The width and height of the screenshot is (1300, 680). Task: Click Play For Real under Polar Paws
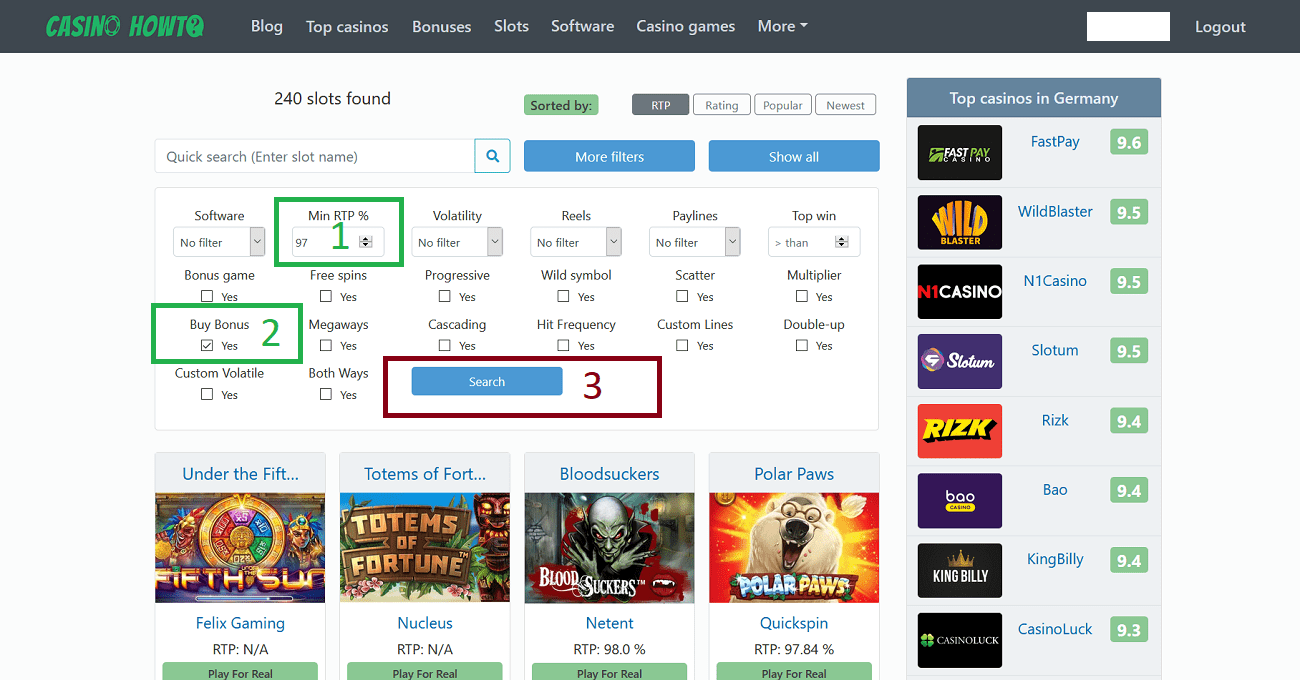click(794, 673)
